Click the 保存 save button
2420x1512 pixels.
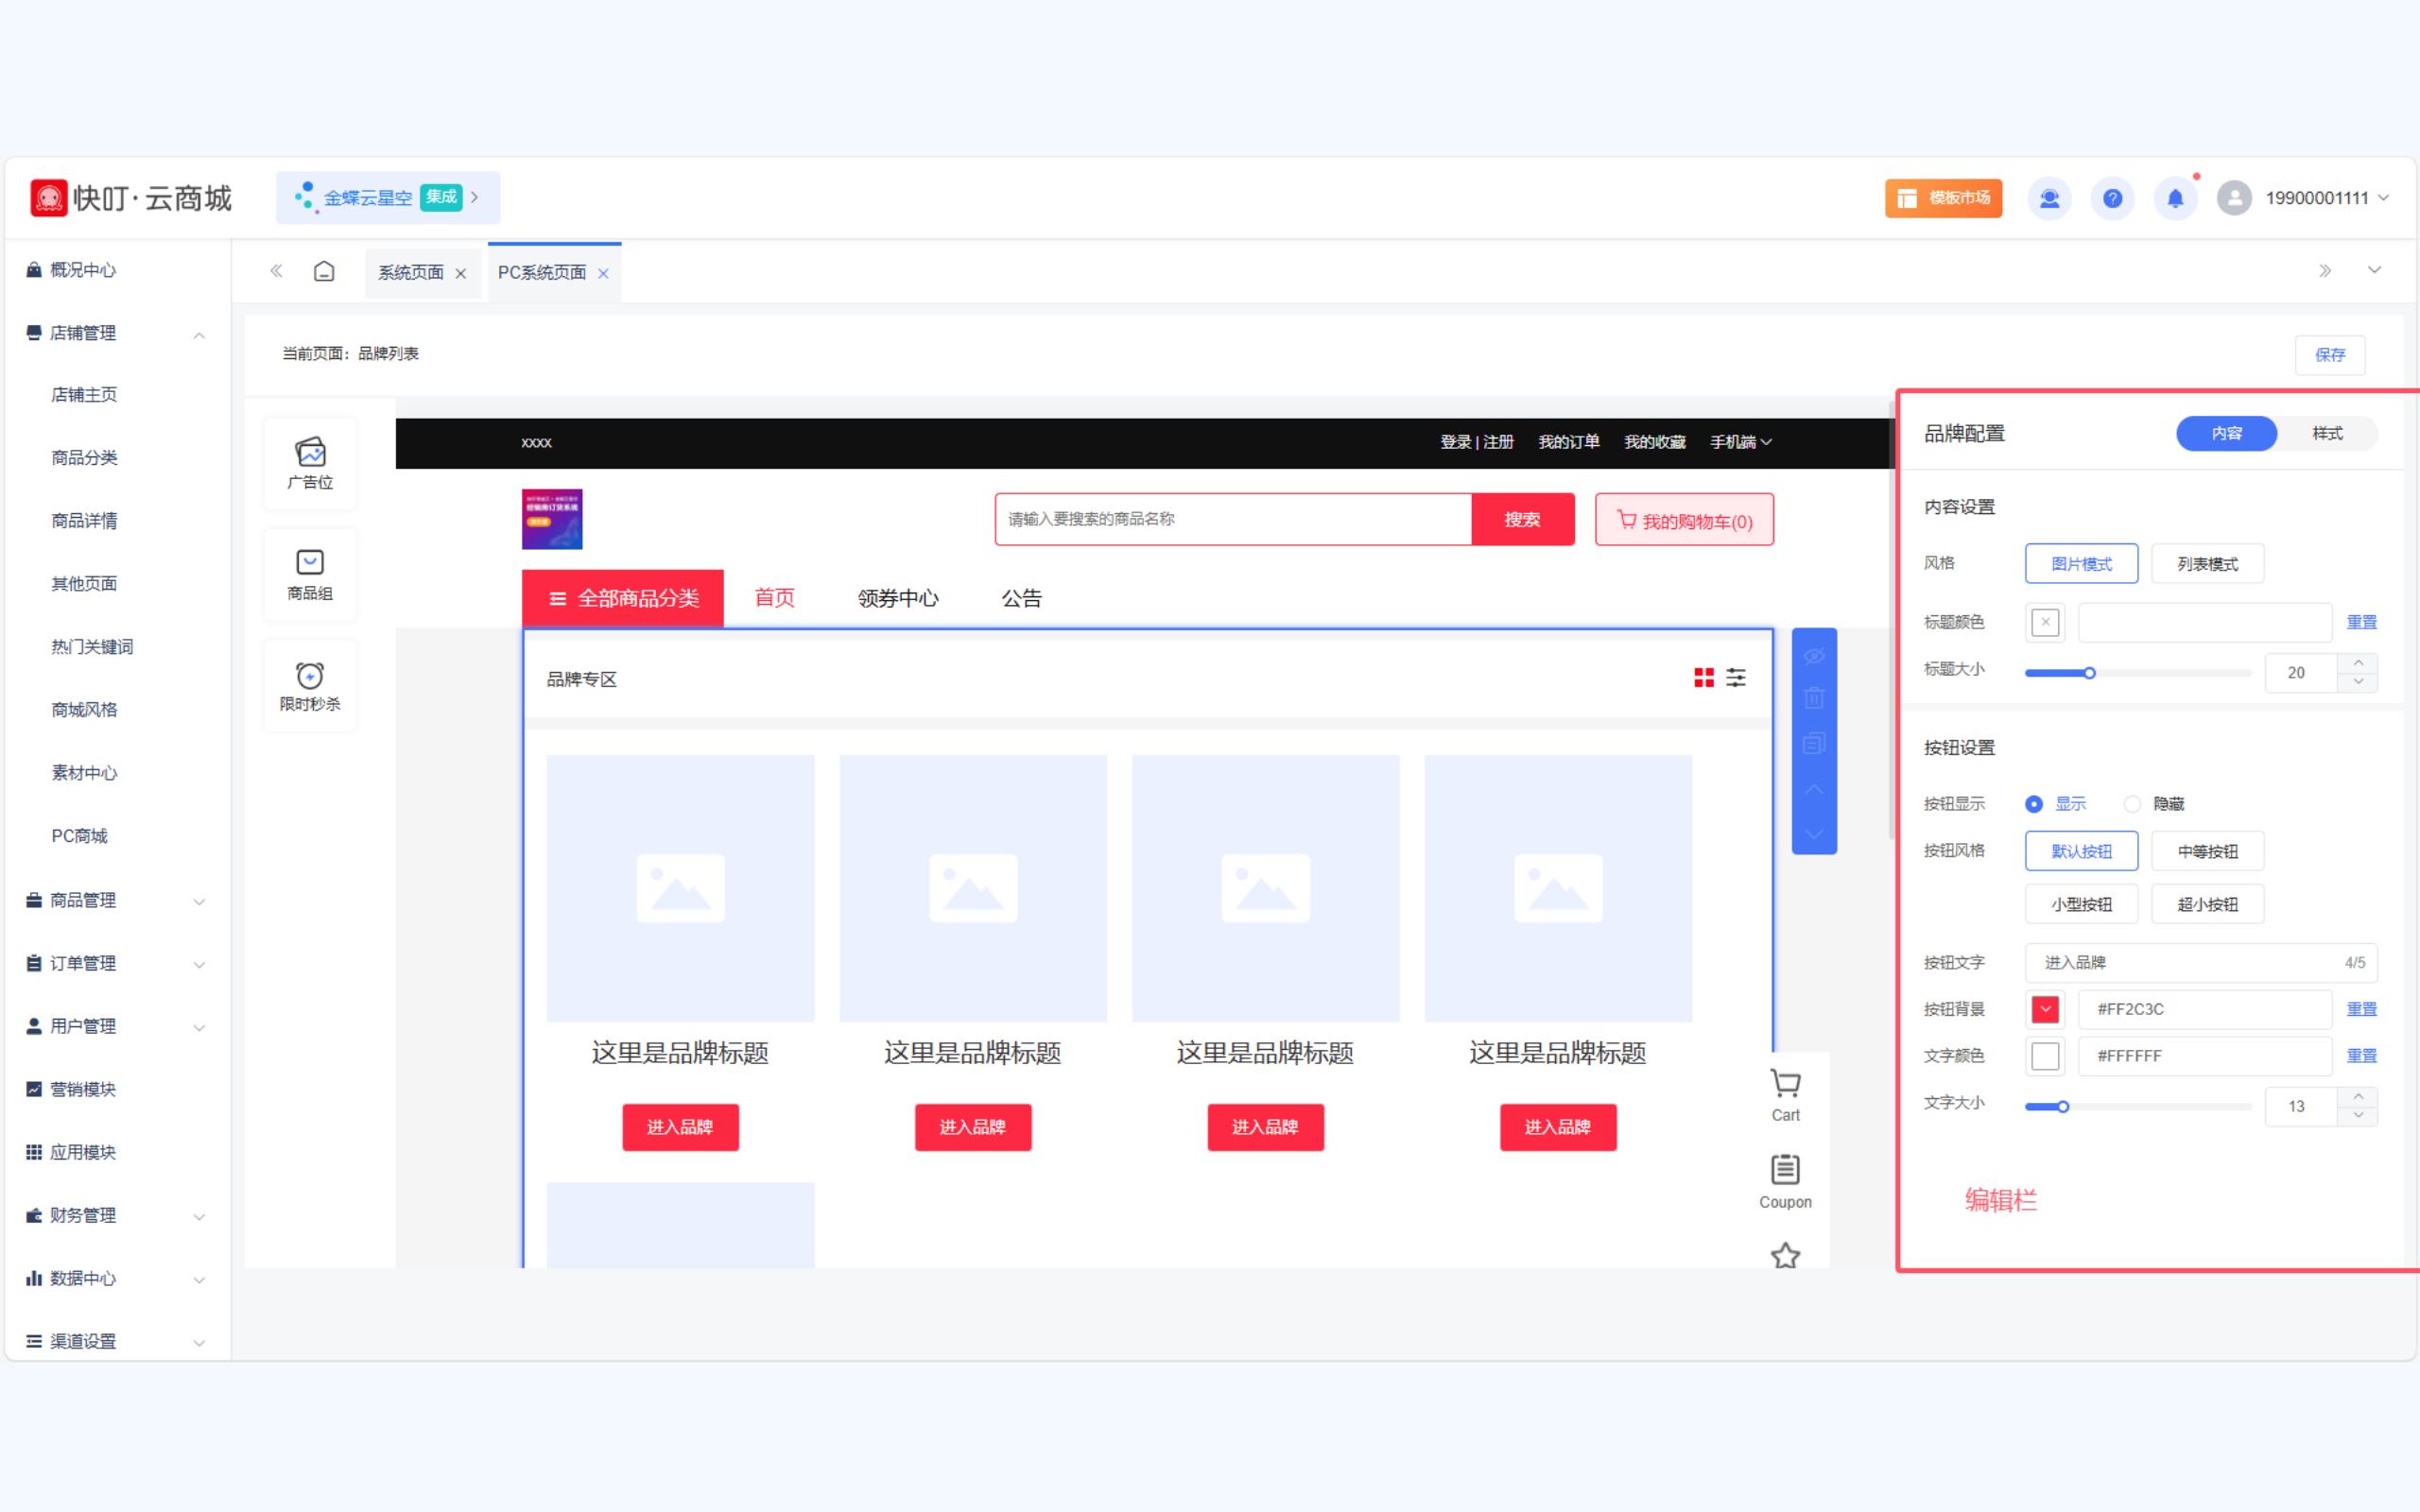[x=2330, y=354]
